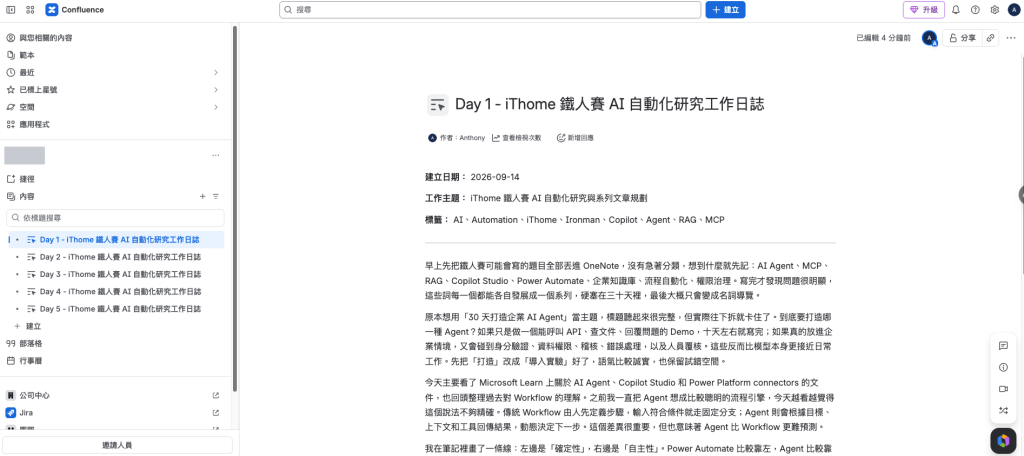Screen dimensions: 1024x456
Task: Select the 內容 section header
Action: [x=27, y=196]
